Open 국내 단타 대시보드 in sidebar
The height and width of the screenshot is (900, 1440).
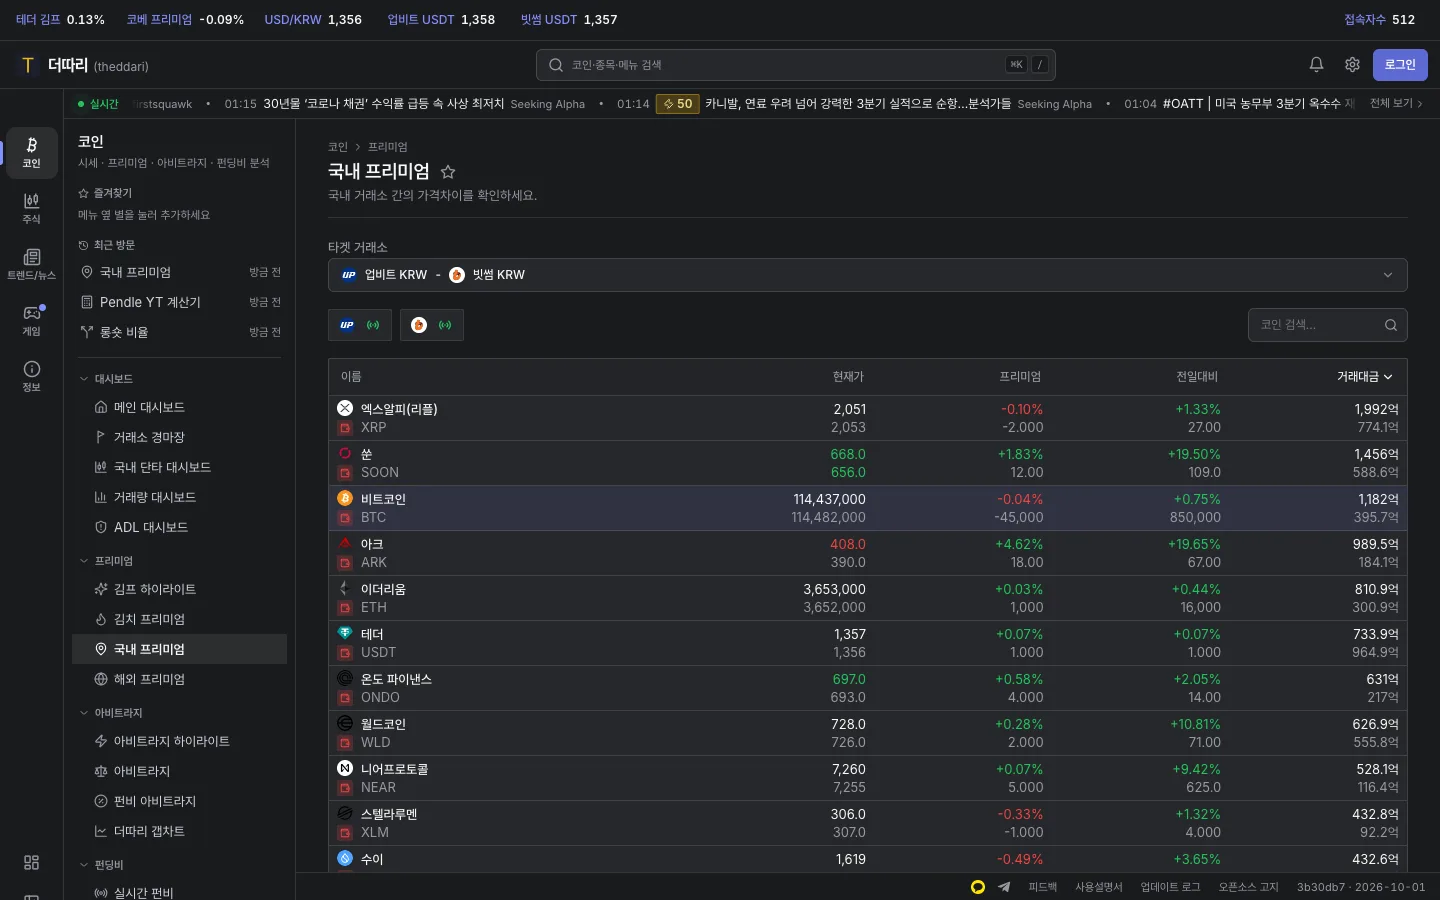click(180, 467)
